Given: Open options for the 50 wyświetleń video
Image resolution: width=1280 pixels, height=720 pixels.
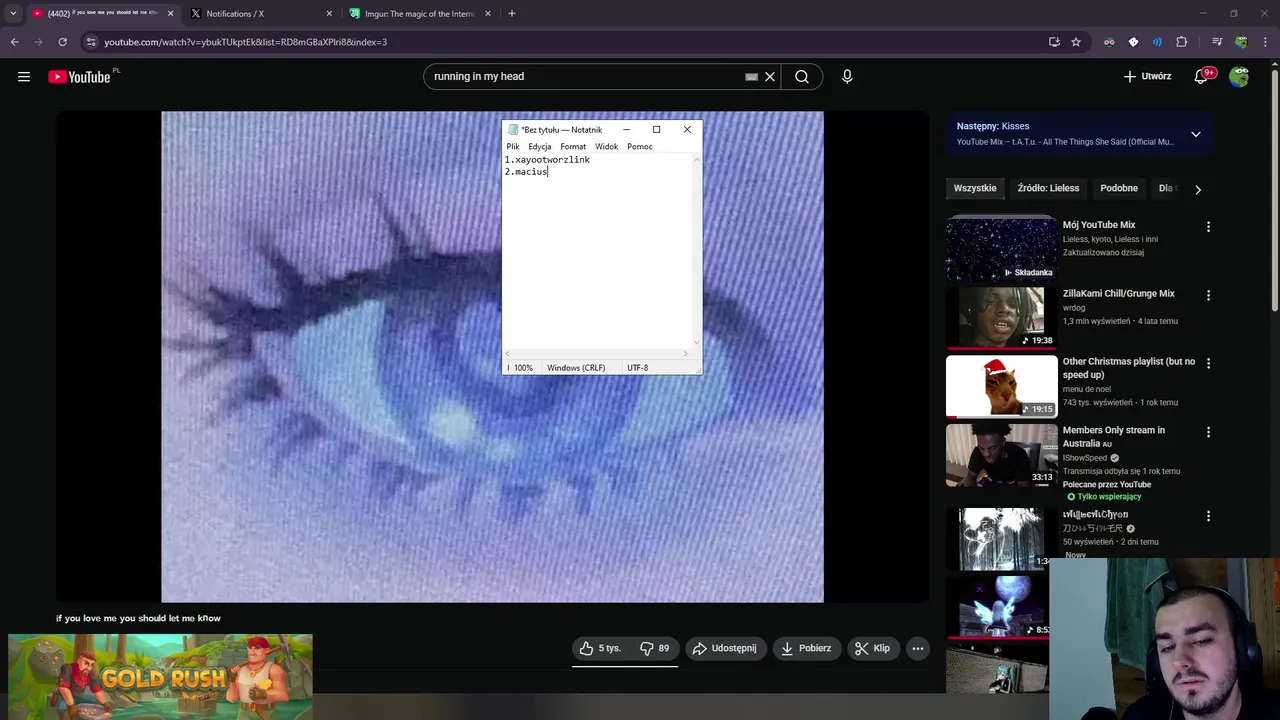Looking at the screenshot, I should tap(1208, 516).
